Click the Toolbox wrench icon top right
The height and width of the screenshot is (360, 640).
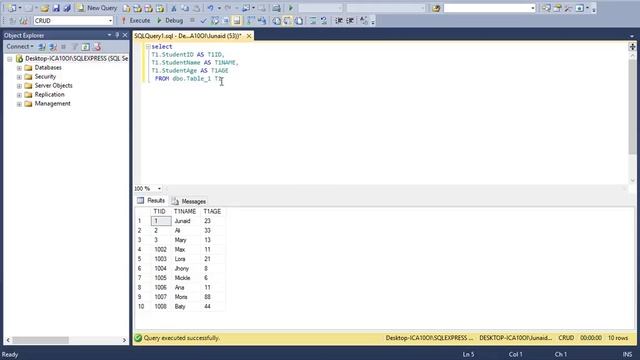(568, 8)
